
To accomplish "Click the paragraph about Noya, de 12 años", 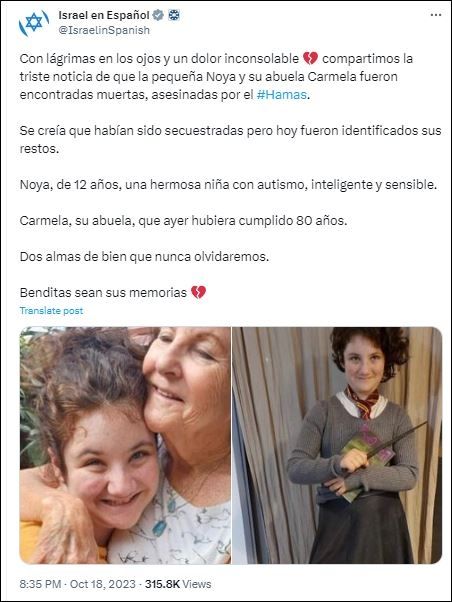I will (228, 185).
